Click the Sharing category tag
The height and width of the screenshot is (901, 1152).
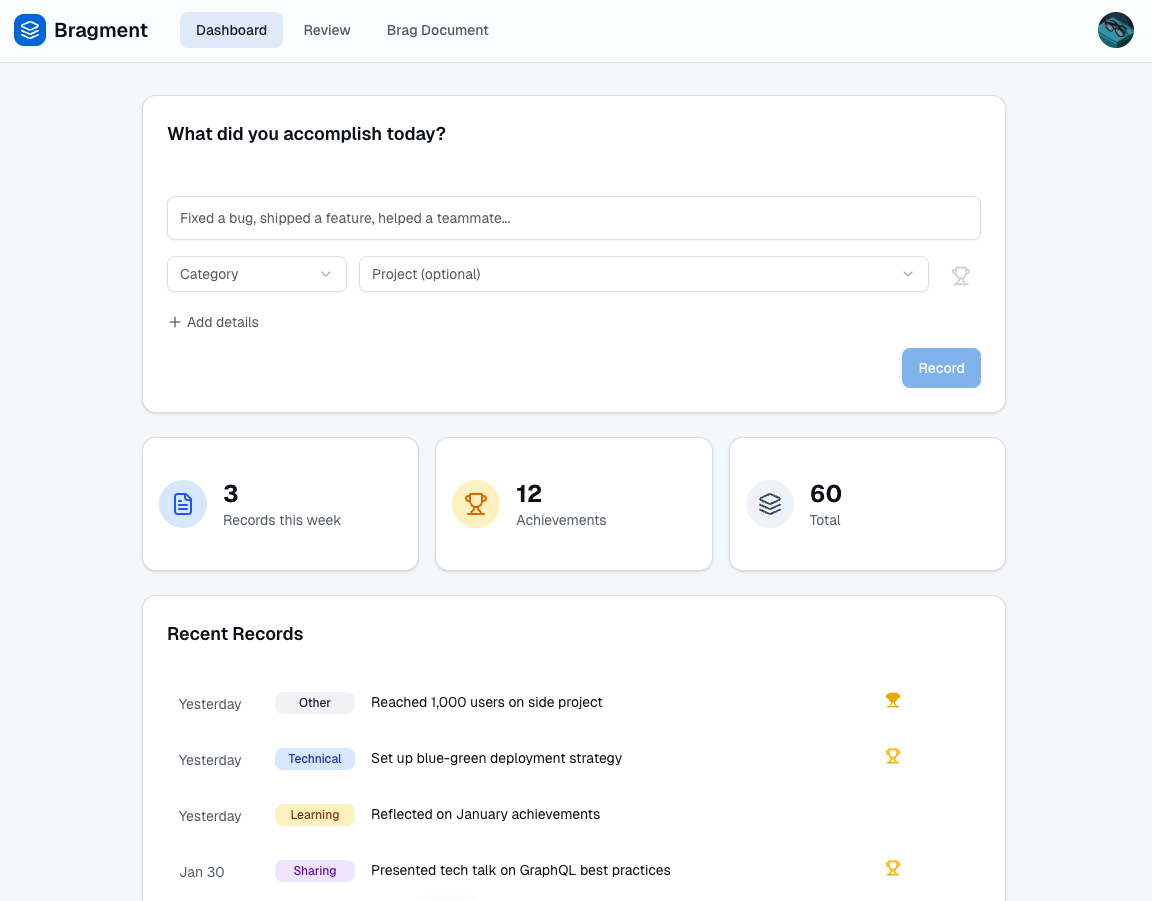[x=314, y=870]
